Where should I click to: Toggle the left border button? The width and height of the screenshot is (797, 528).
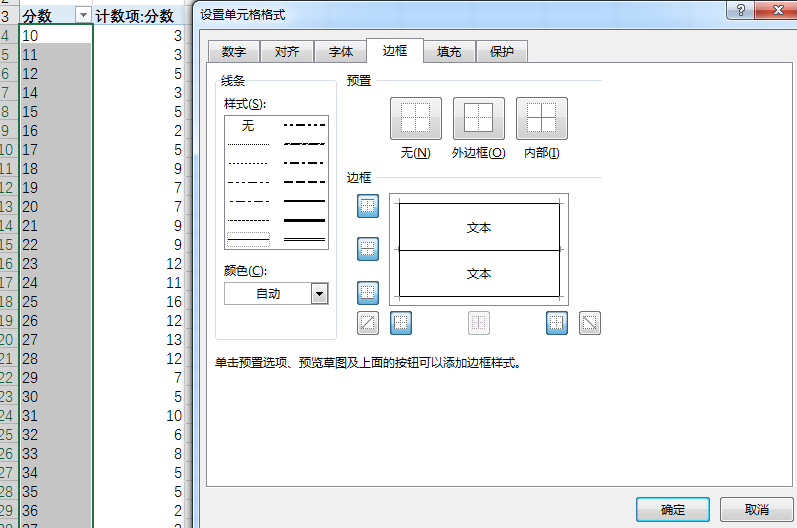(401, 323)
